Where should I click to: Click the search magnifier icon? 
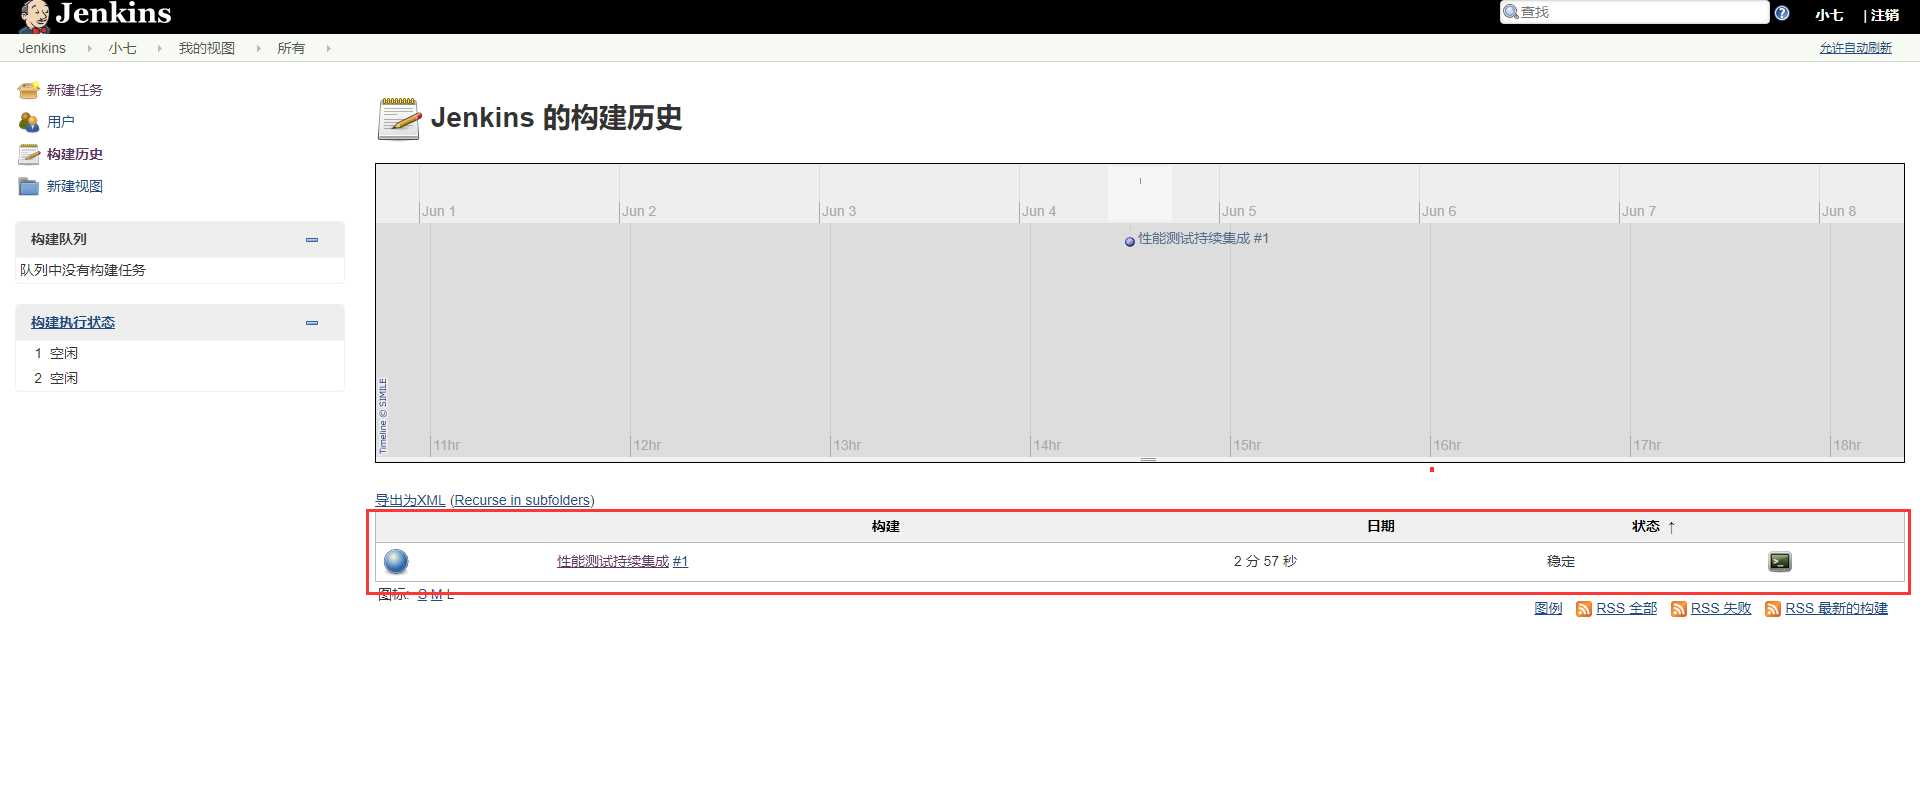click(1511, 12)
